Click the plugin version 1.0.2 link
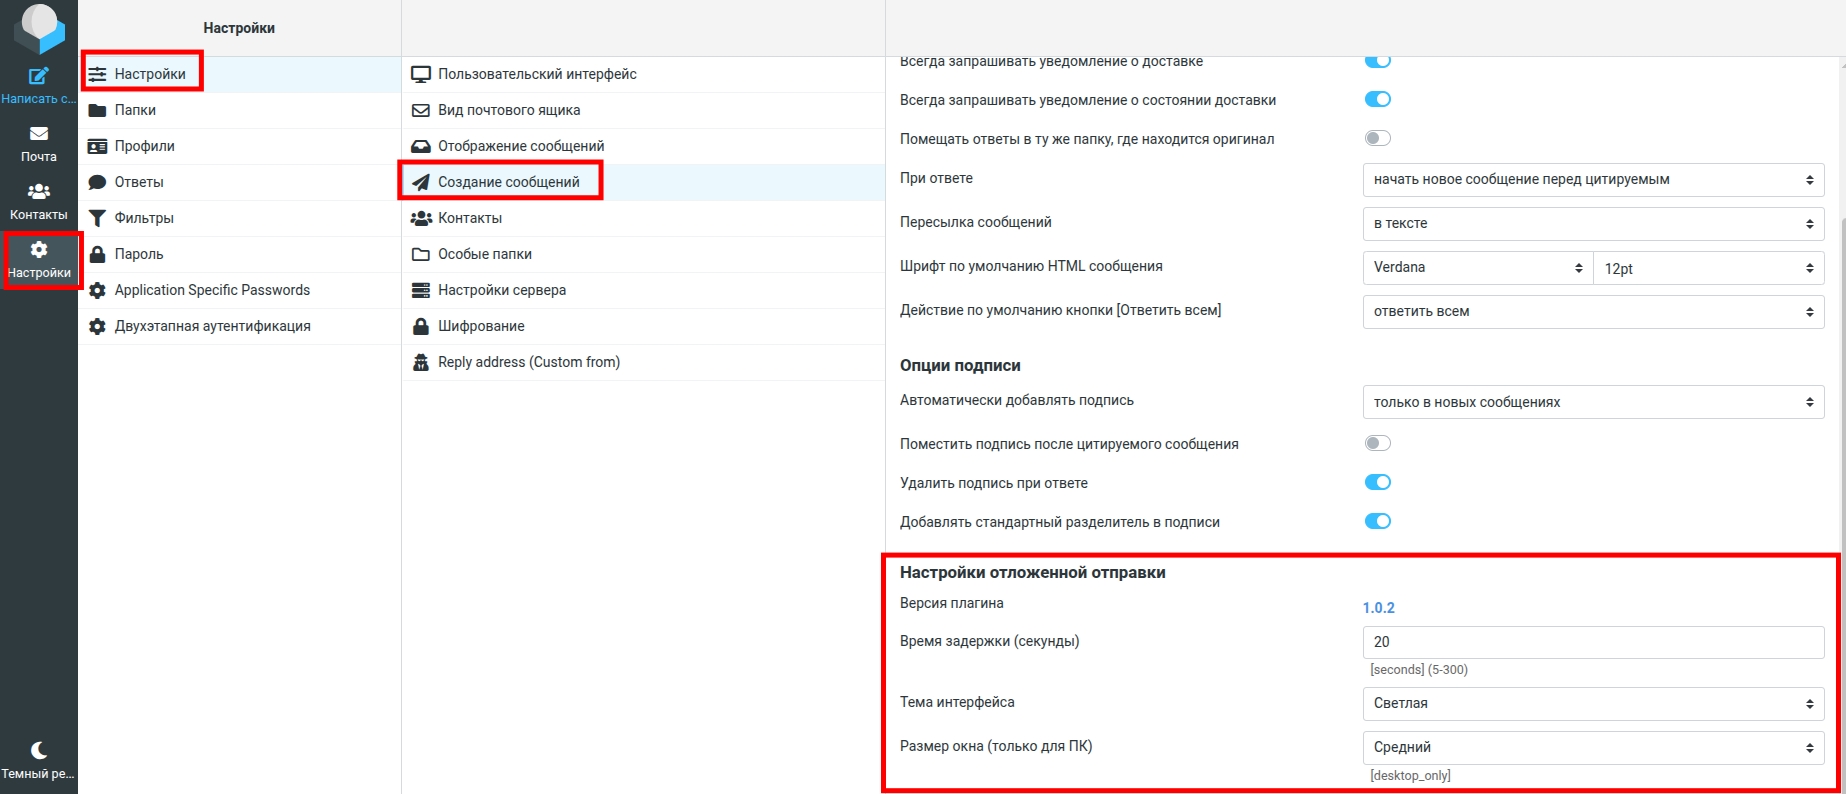Viewport: 1846px width, 794px height. (1378, 608)
